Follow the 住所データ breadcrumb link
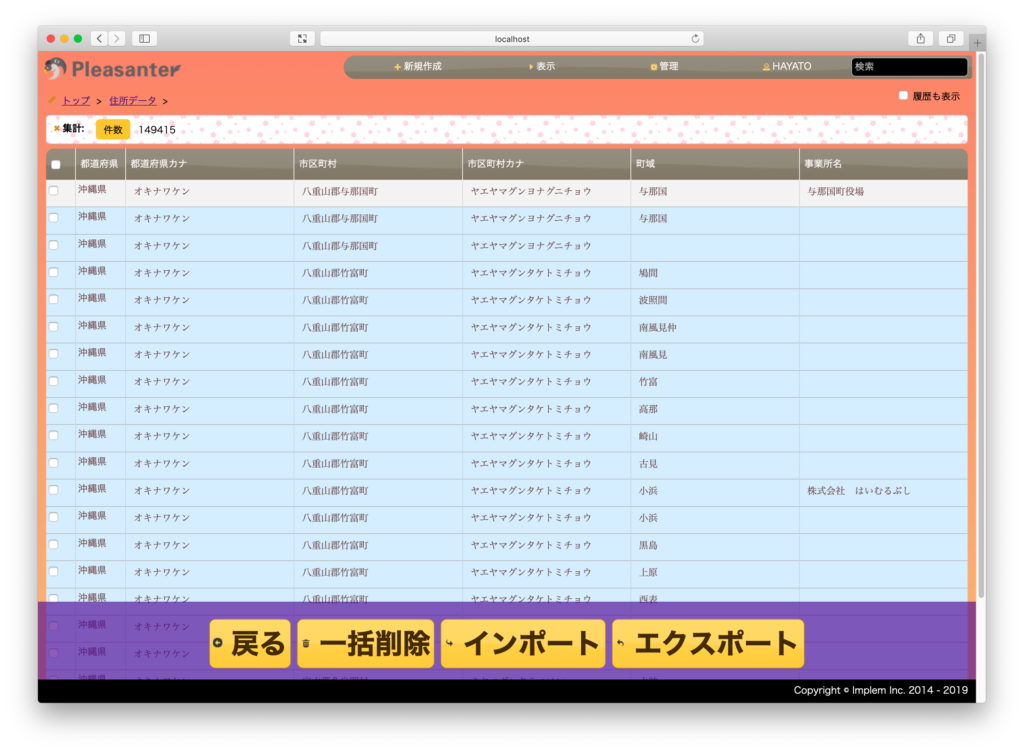 pos(133,101)
